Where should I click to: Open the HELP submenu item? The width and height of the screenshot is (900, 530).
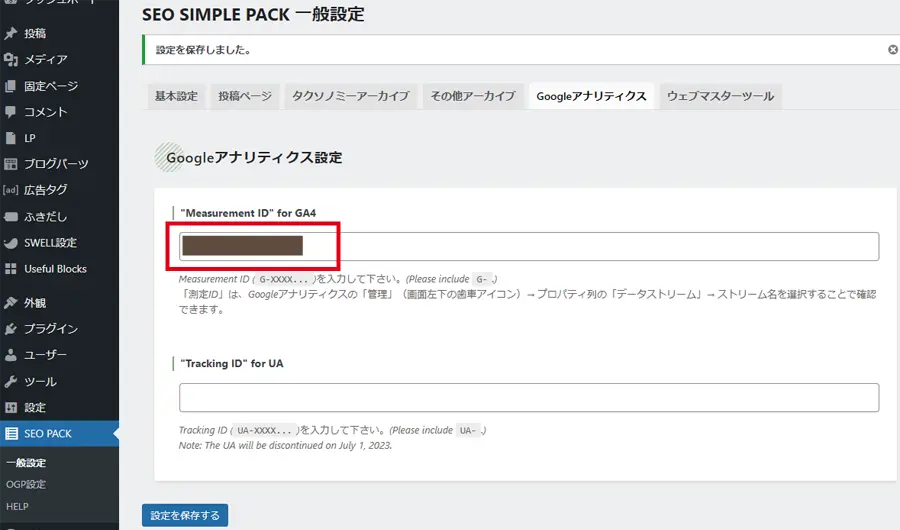pos(17,506)
